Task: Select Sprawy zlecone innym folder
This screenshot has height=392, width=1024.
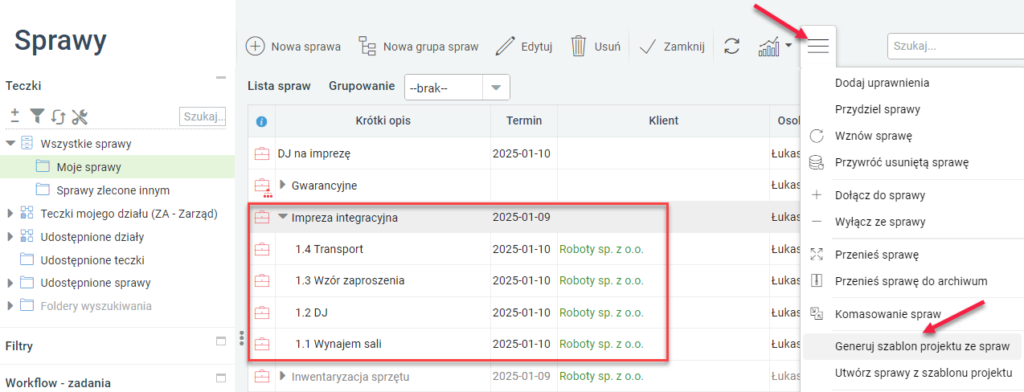Action: pyautogui.click(x=113, y=191)
